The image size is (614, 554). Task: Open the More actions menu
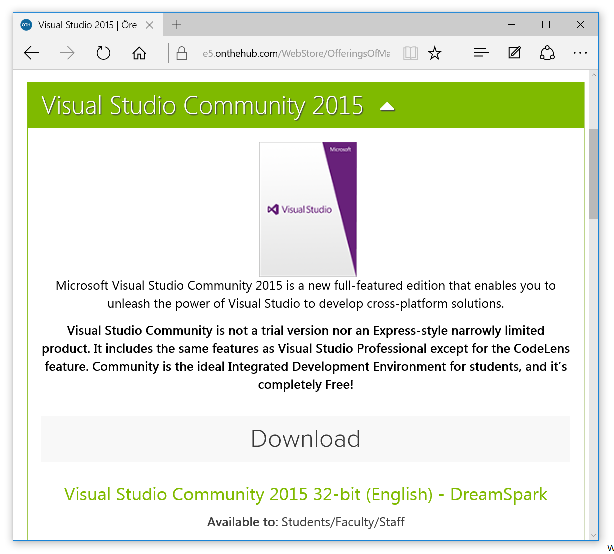click(580, 53)
